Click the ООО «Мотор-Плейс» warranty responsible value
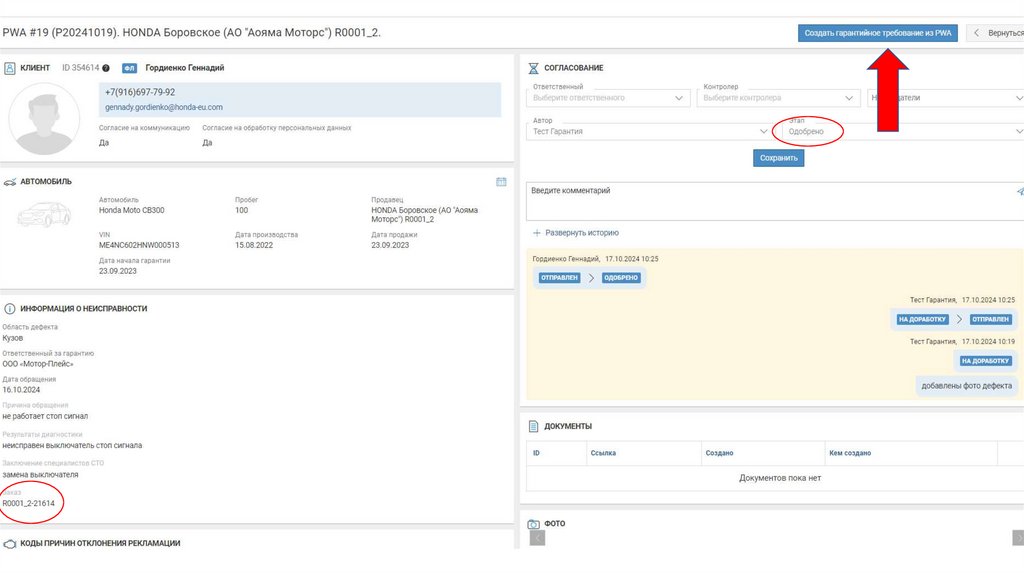Image resolution: width=1024 pixels, height=574 pixels. (x=38, y=364)
